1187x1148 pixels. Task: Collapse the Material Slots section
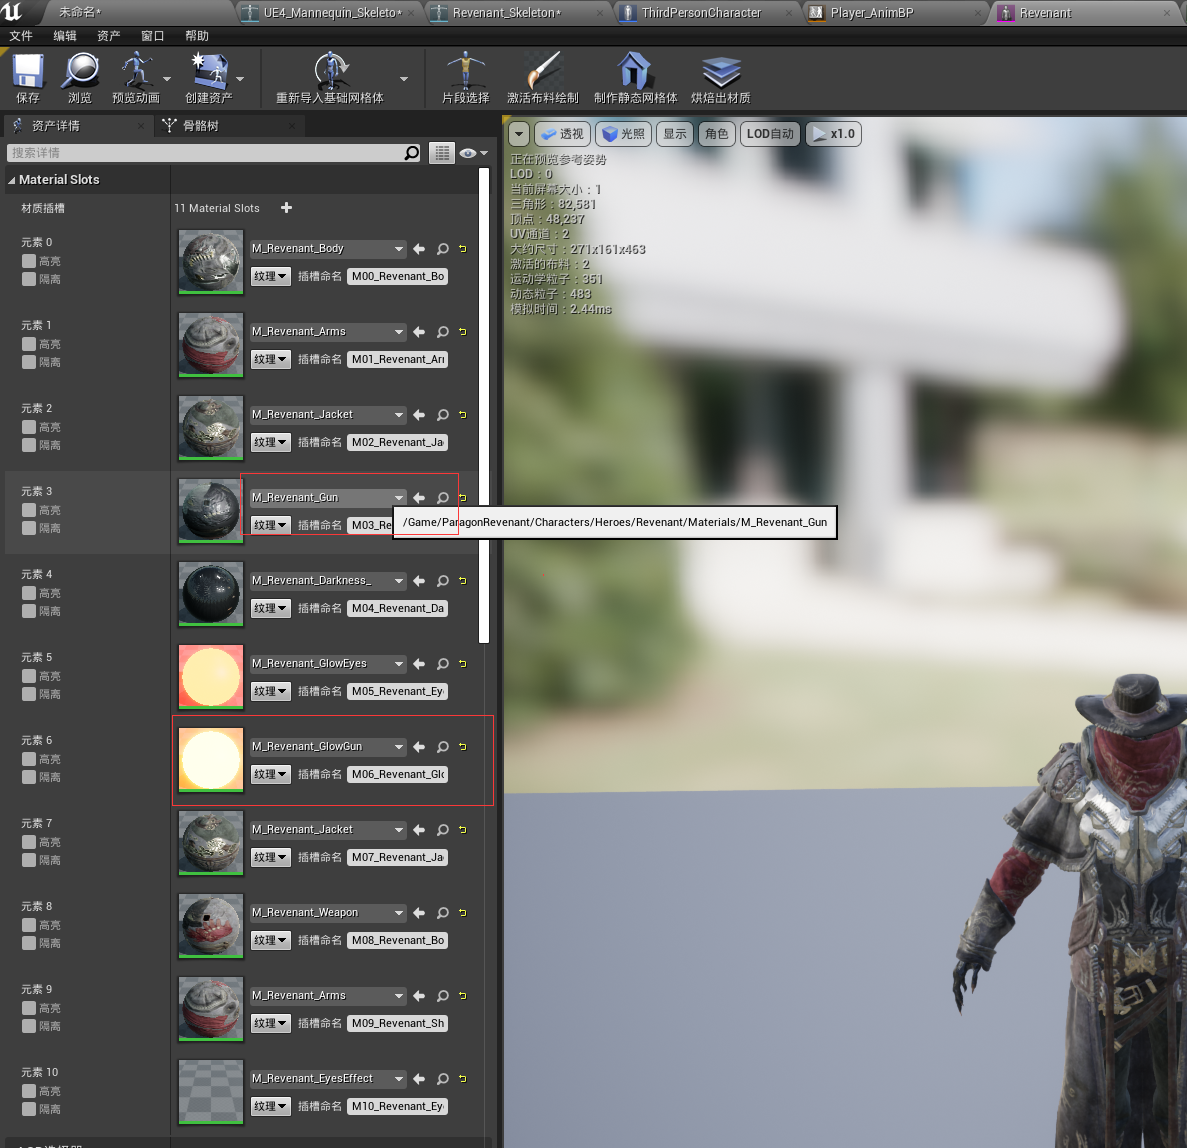[11, 180]
